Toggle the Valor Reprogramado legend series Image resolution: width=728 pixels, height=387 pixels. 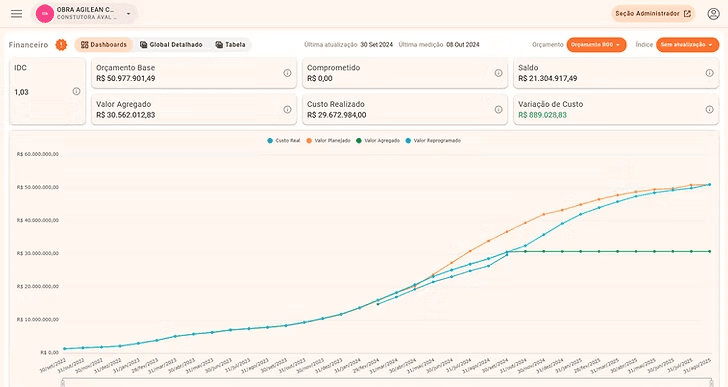[x=433, y=141]
